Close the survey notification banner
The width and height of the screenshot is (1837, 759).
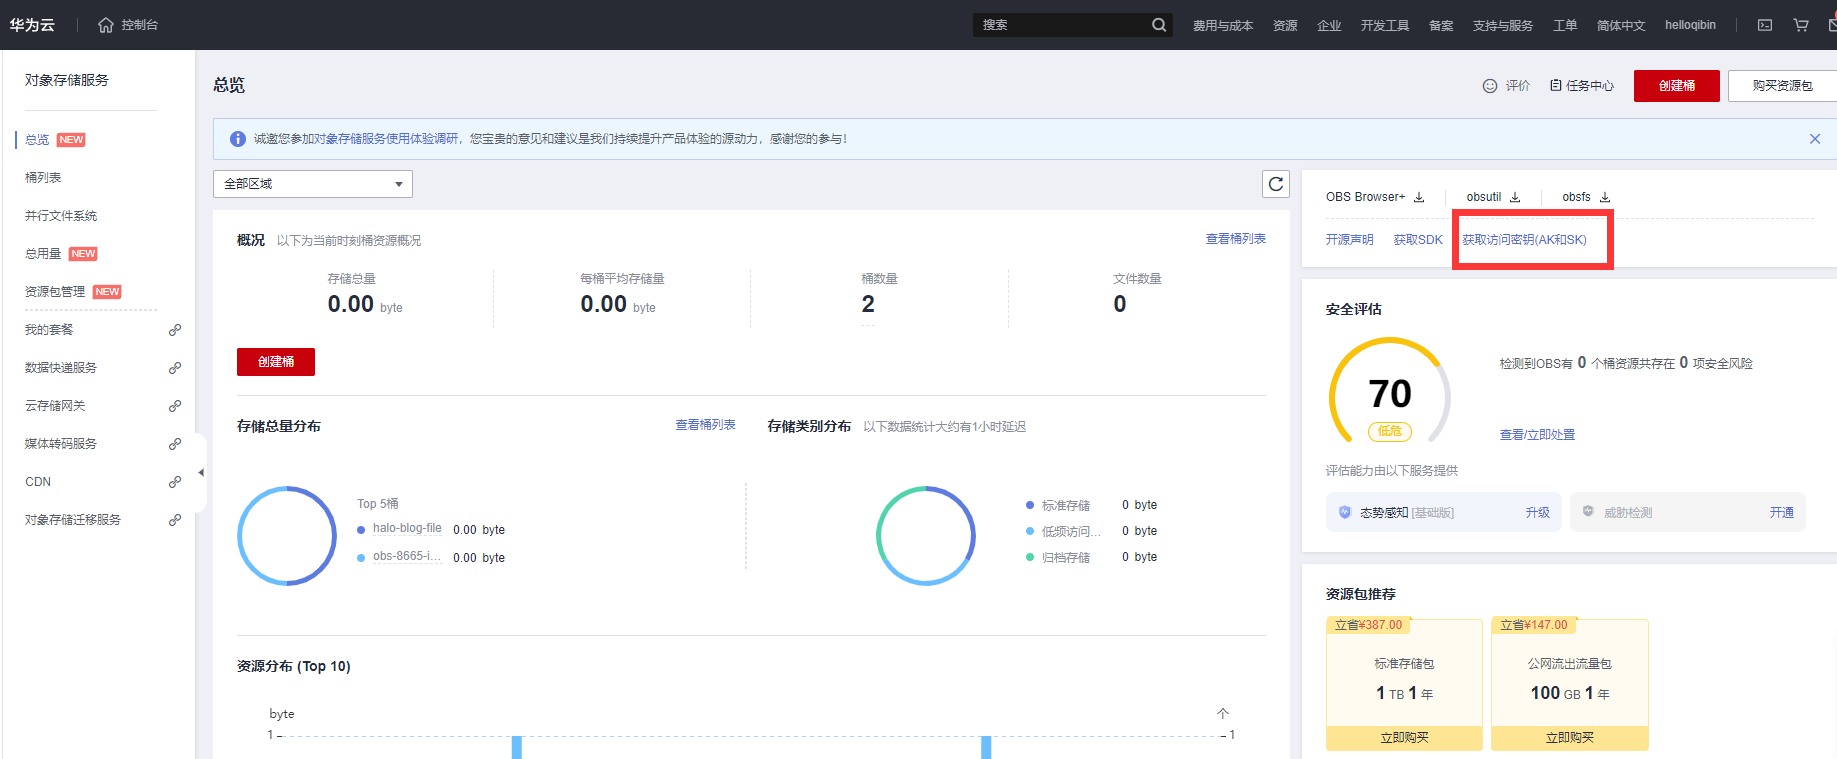click(x=1815, y=139)
